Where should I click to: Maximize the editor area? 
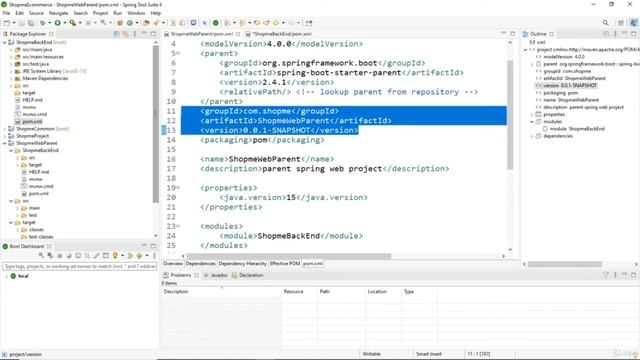513,34
